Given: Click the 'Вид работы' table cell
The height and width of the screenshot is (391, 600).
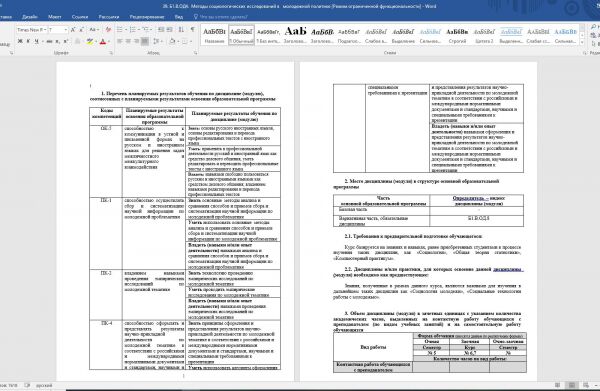Looking at the screenshot, I should click(373, 347).
